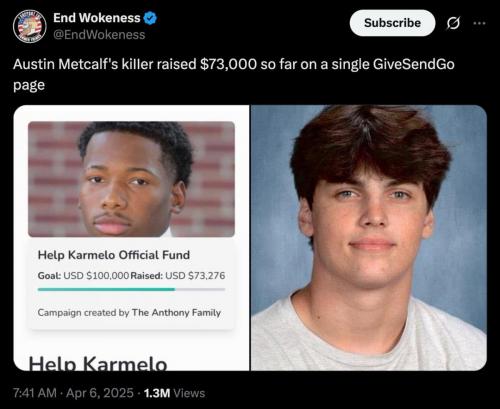Open the Grok slashed-circle icon
This screenshot has width=500, height=409.
tap(453, 23)
